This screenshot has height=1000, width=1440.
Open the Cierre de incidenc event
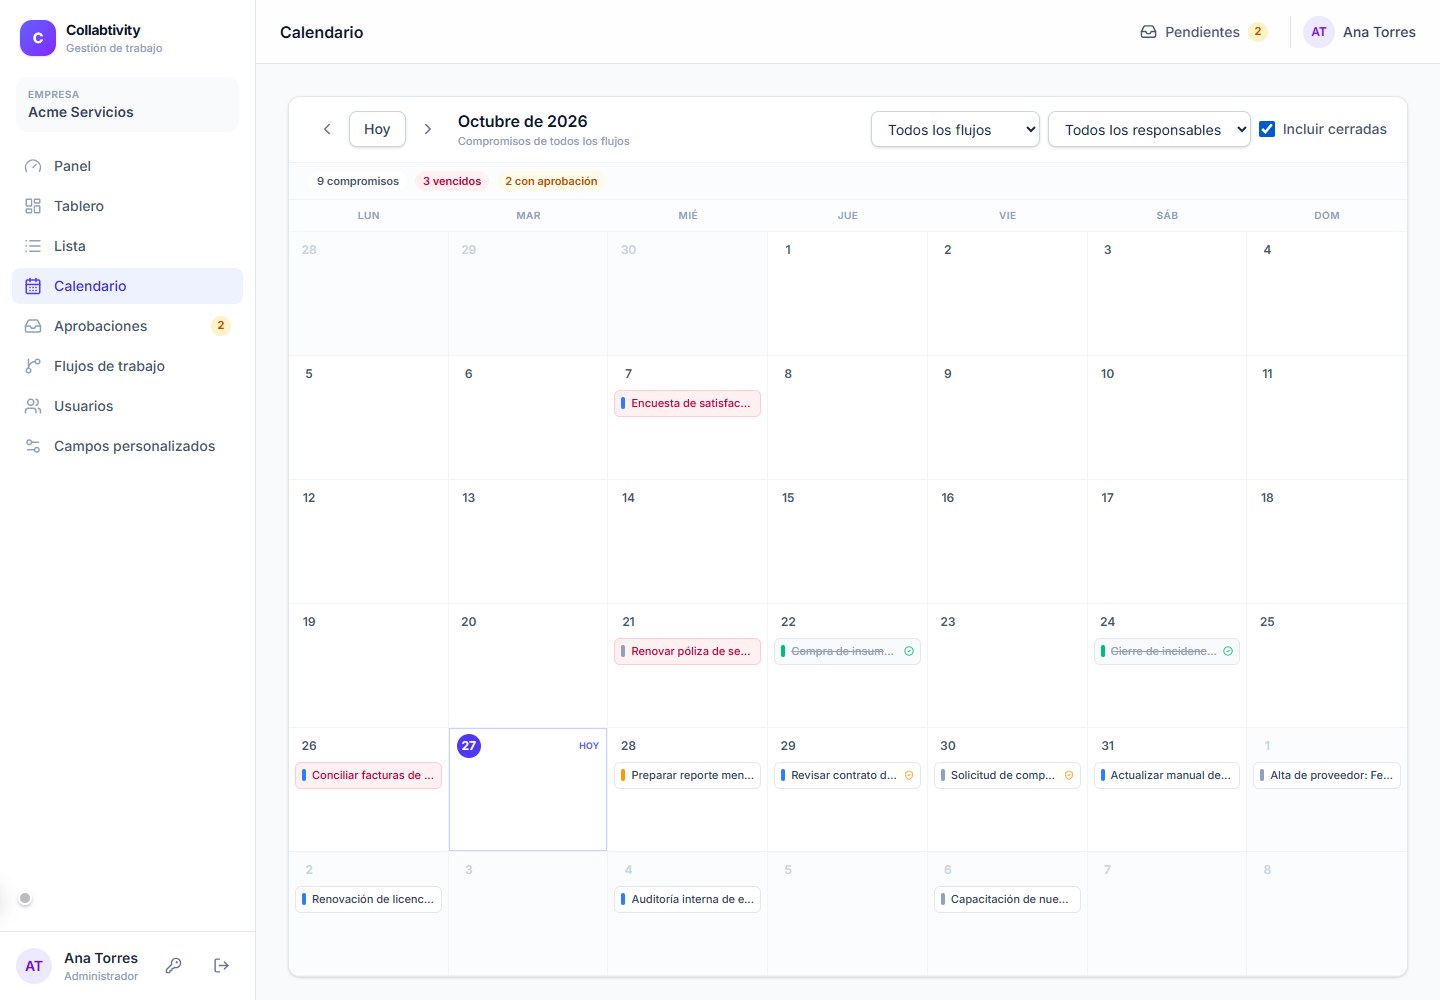1167,651
